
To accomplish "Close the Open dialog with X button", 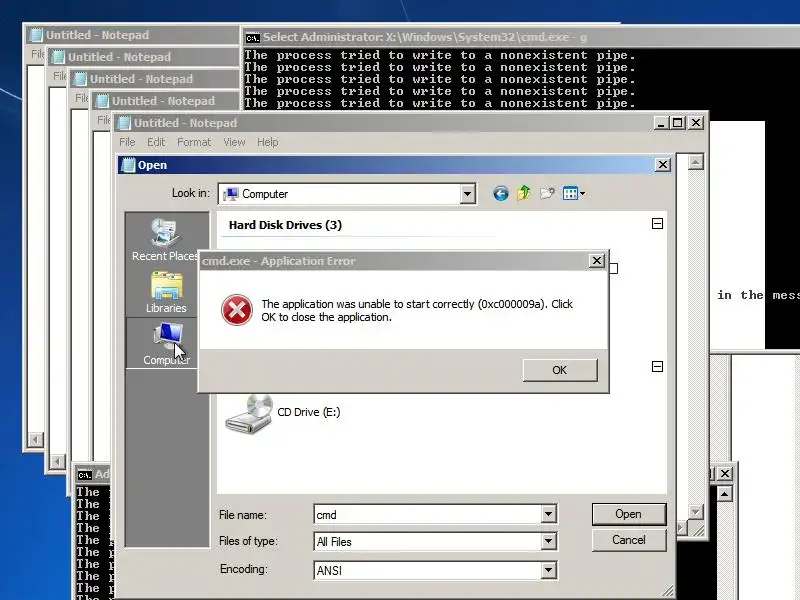I will [x=662, y=165].
